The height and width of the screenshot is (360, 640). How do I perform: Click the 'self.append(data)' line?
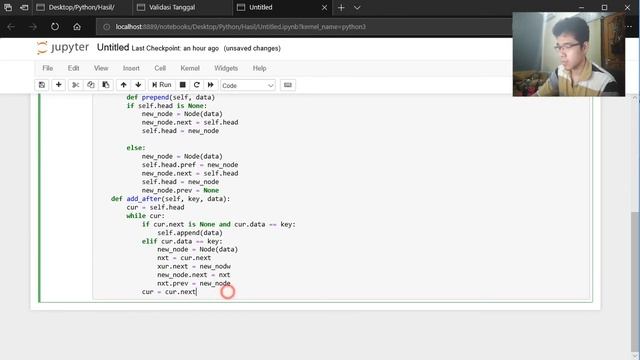coord(190,233)
